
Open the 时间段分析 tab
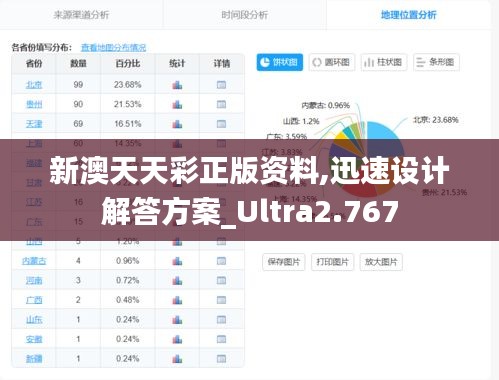click(x=245, y=15)
